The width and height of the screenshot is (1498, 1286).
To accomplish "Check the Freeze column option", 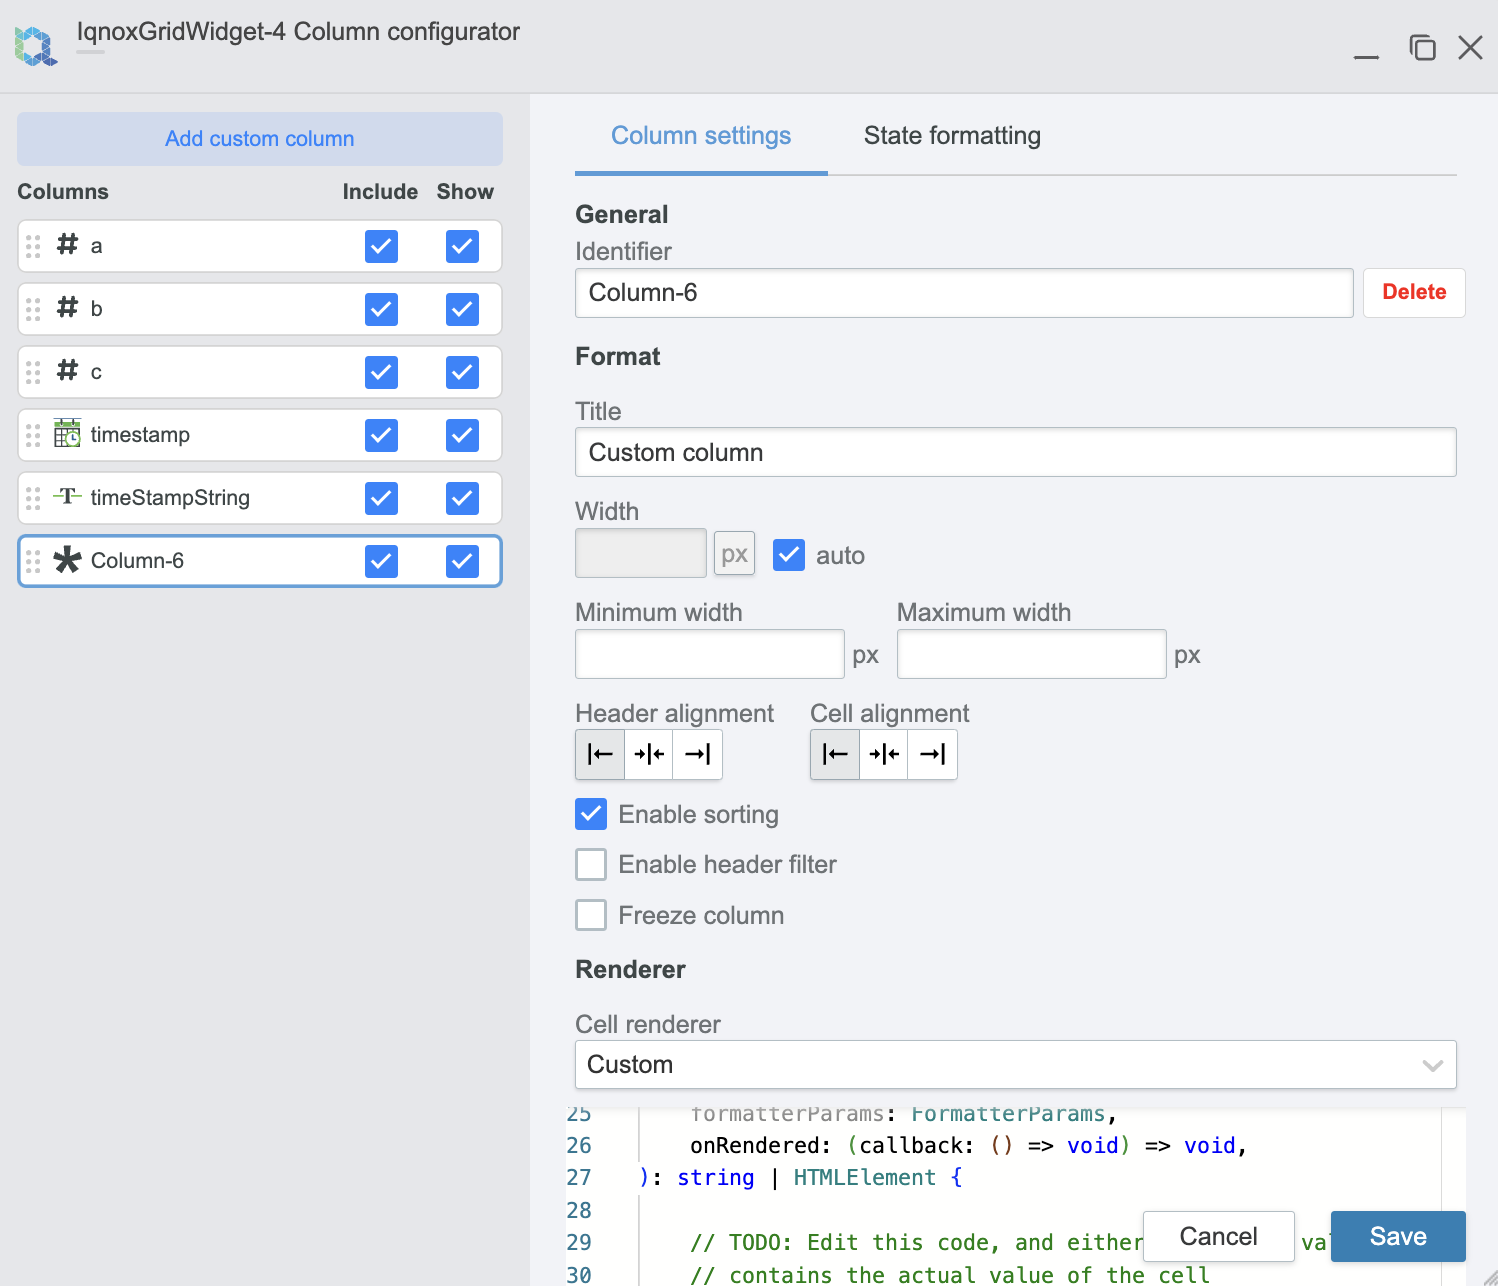I will [591, 915].
